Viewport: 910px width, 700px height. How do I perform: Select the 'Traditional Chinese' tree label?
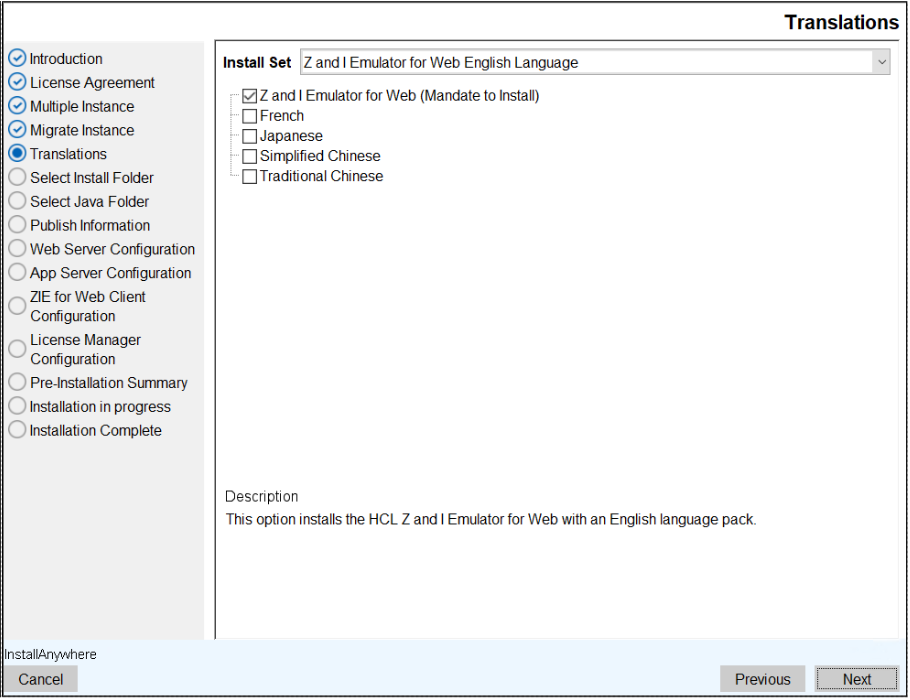[x=321, y=176]
